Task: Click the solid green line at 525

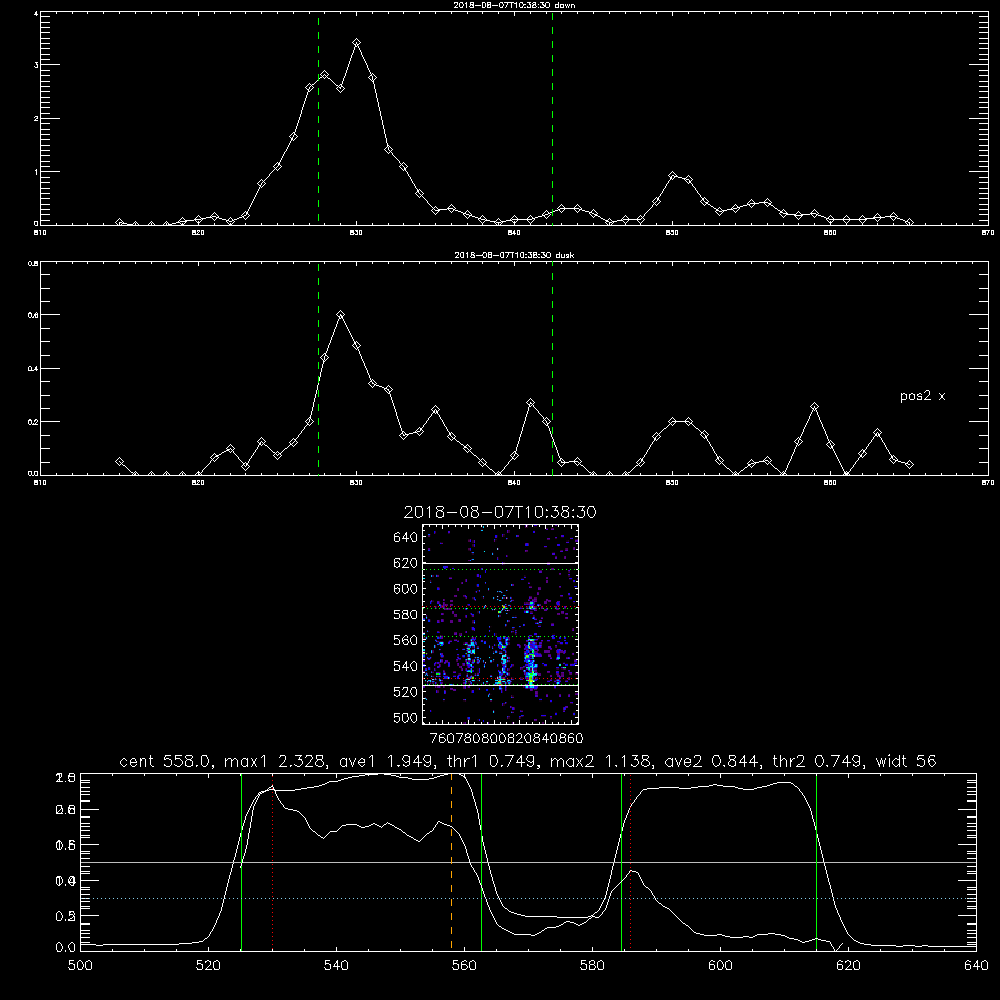Action: click(x=242, y=862)
